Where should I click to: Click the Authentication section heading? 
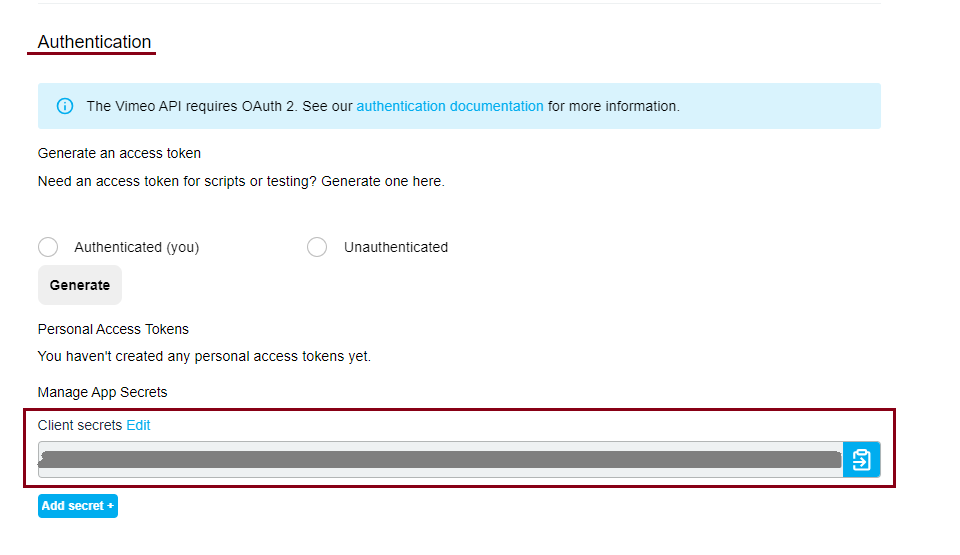[94, 42]
